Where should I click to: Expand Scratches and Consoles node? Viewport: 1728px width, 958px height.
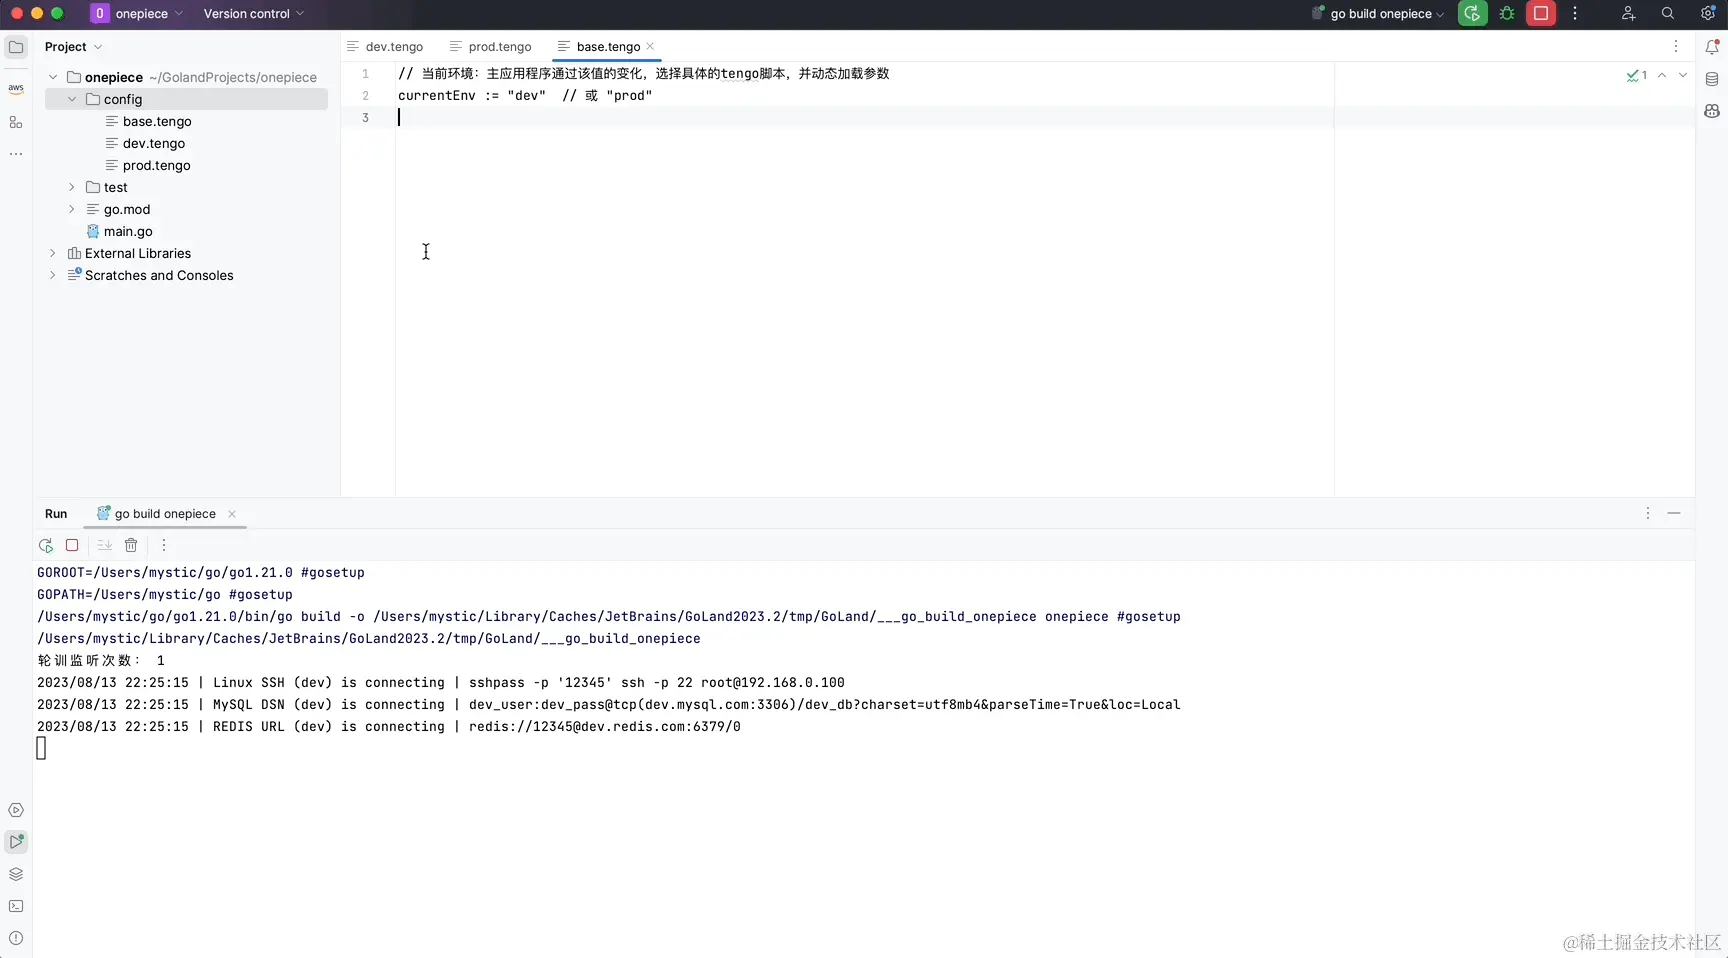[53, 275]
